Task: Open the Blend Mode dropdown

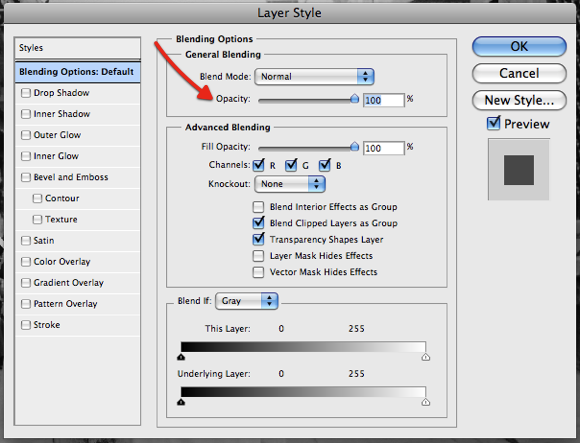Action: [x=314, y=77]
